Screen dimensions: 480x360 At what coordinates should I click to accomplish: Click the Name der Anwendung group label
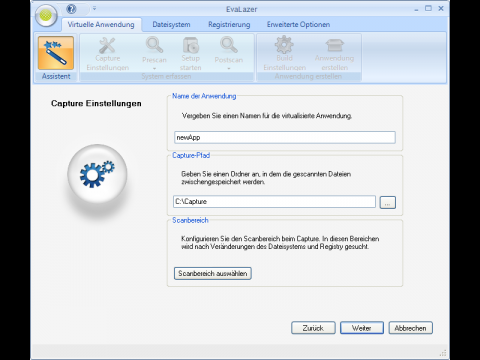click(204, 96)
